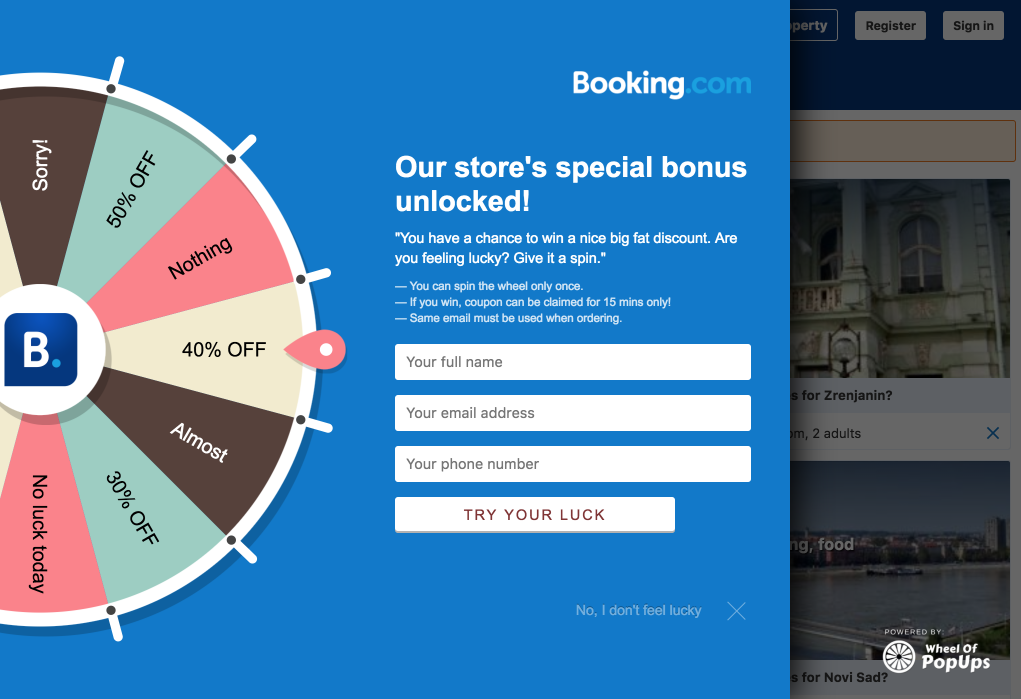This screenshot has width=1021, height=699.
Task: Click the brown Almost wheel slice
Action: (200, 441)
